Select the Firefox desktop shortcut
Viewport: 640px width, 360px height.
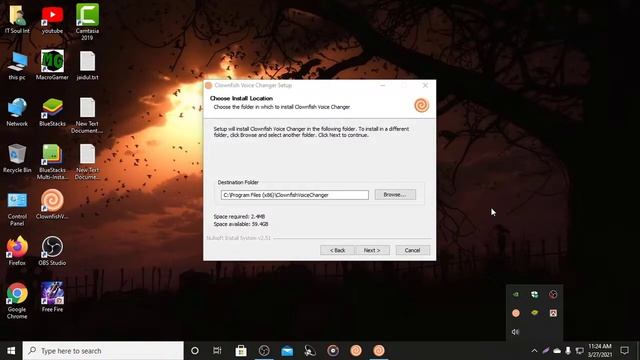[x=17, y=251]
